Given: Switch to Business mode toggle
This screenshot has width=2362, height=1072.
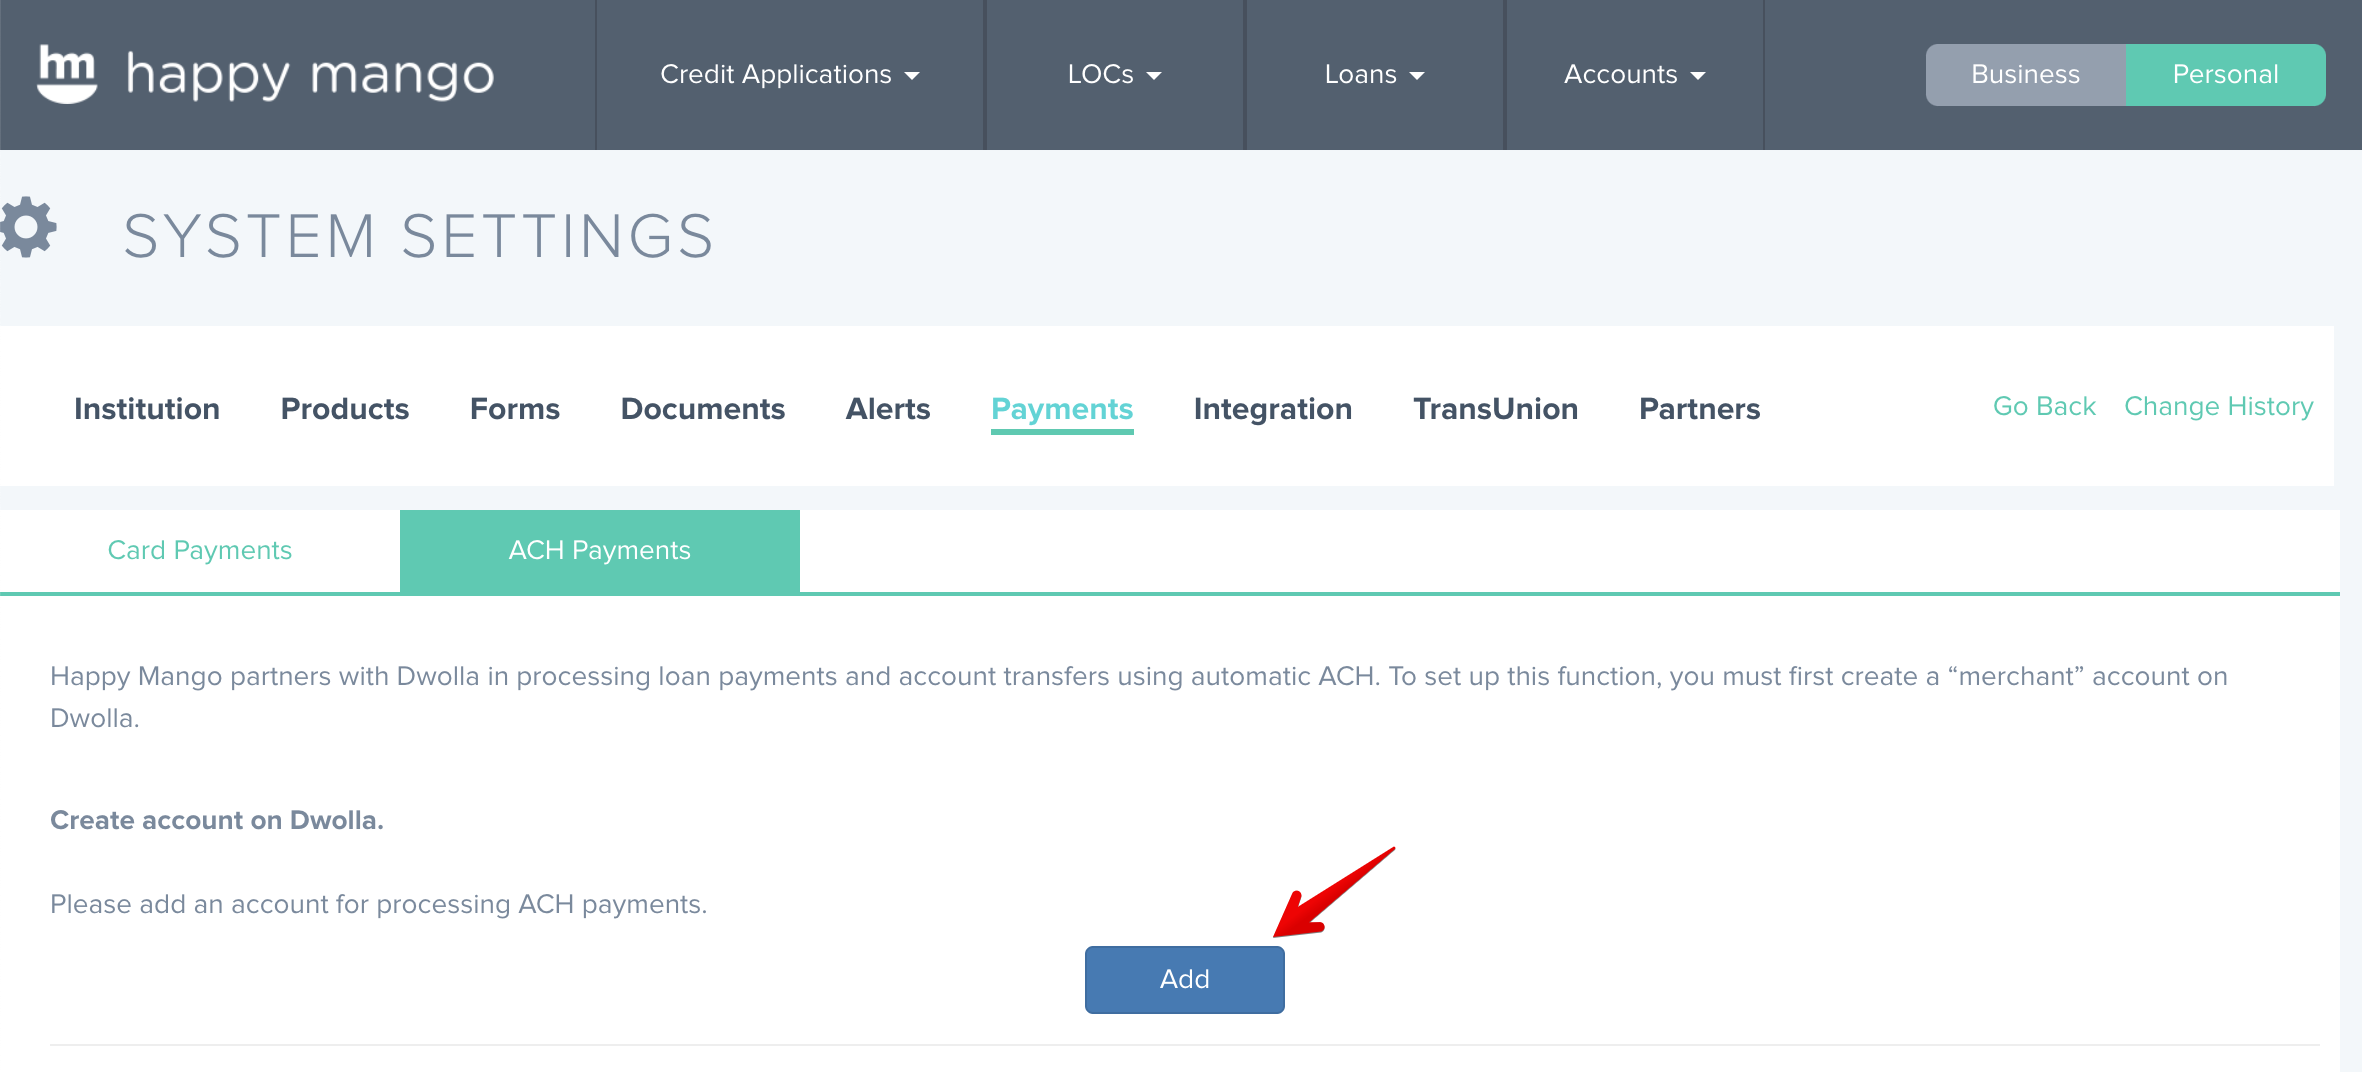Looking at the screenshot, I should point(2025,75).
